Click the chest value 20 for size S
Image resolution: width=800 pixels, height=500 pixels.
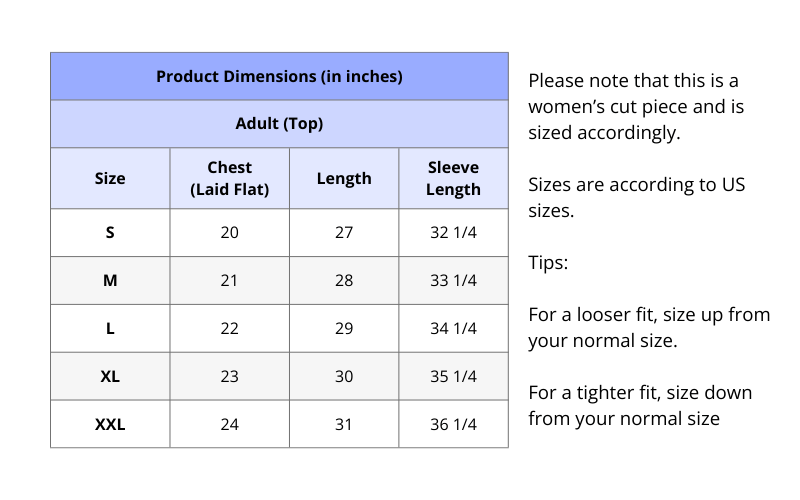[x=229, y=233]
